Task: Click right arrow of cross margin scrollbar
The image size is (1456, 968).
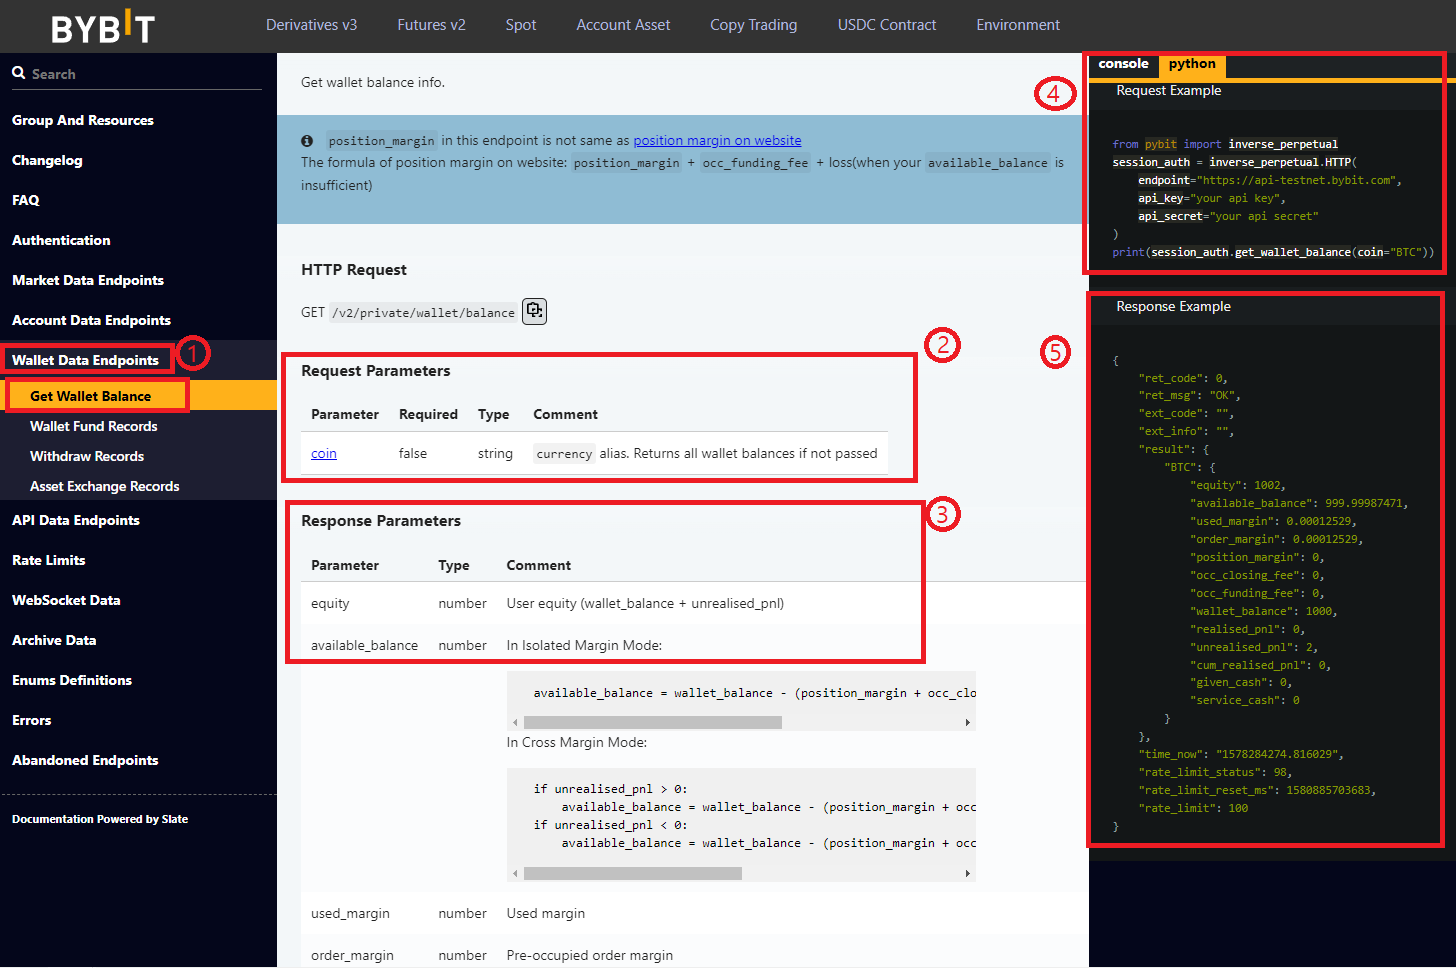Action: [x=967, y=873]
